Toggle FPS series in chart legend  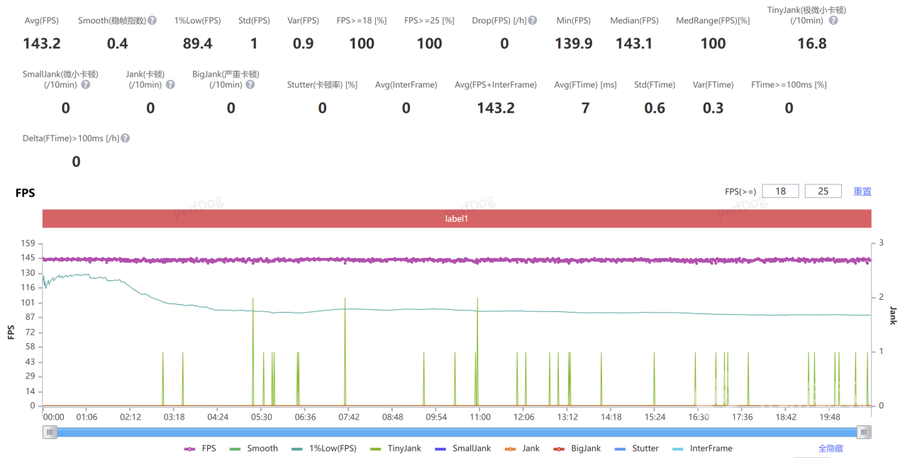click(x=200, y=448)
